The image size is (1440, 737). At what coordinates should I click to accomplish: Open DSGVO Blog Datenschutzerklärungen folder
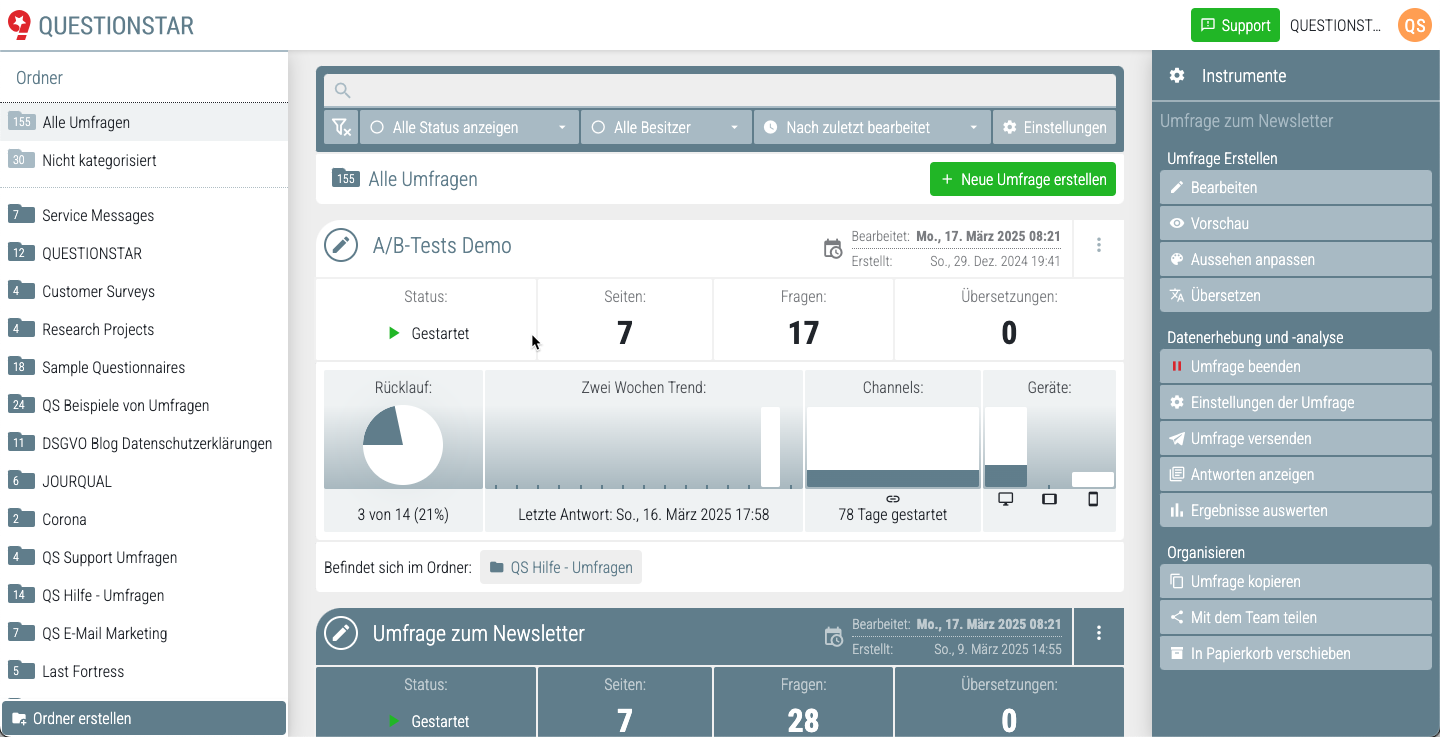tap(144, 443)
